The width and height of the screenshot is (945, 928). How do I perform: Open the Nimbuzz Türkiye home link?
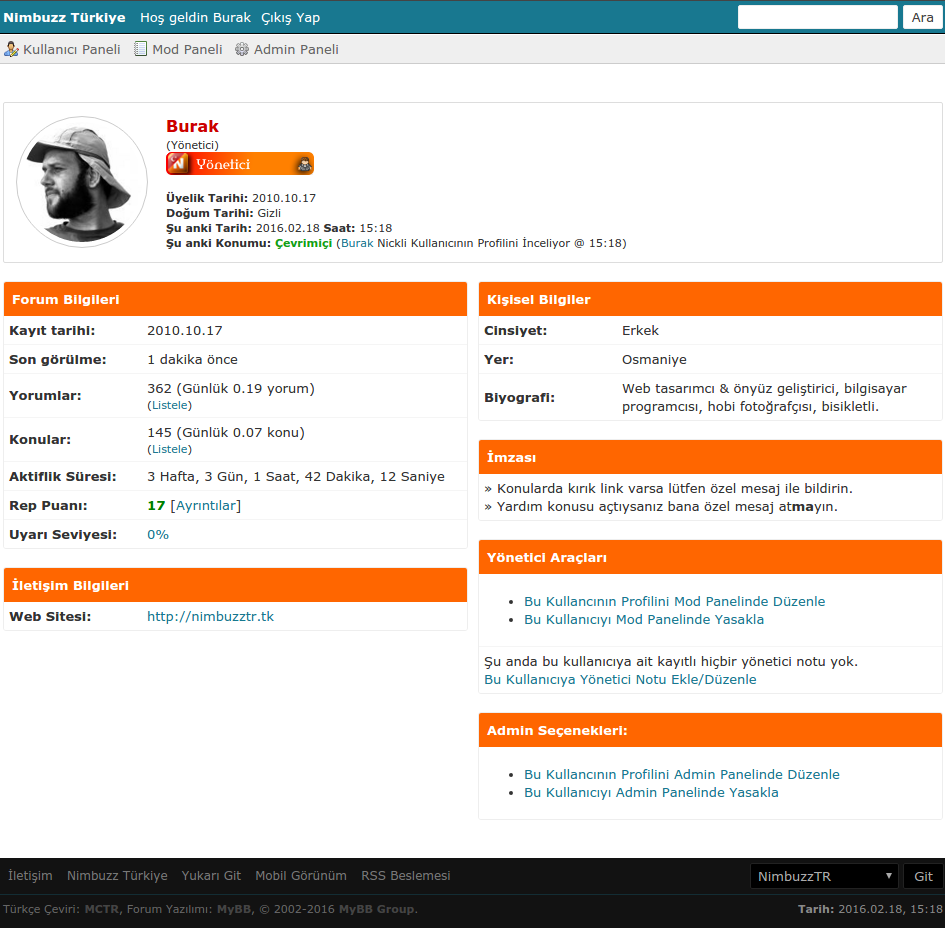tap(64, 17)
